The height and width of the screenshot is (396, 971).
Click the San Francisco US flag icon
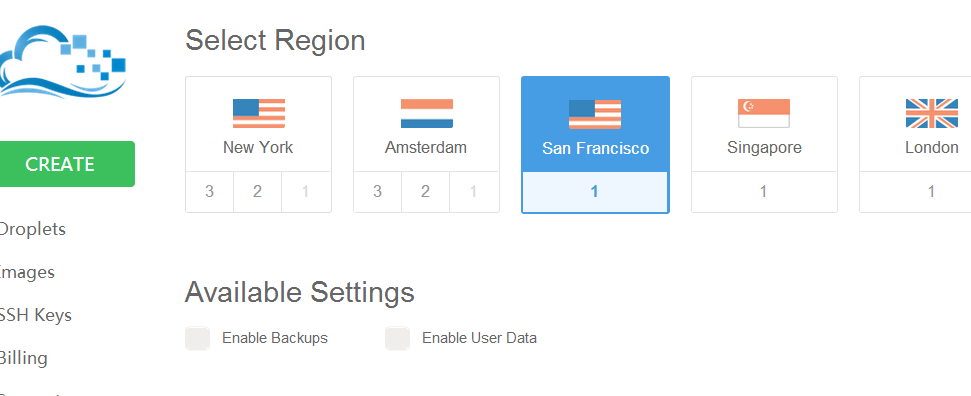pyautogui.click(x=595, y=114)
